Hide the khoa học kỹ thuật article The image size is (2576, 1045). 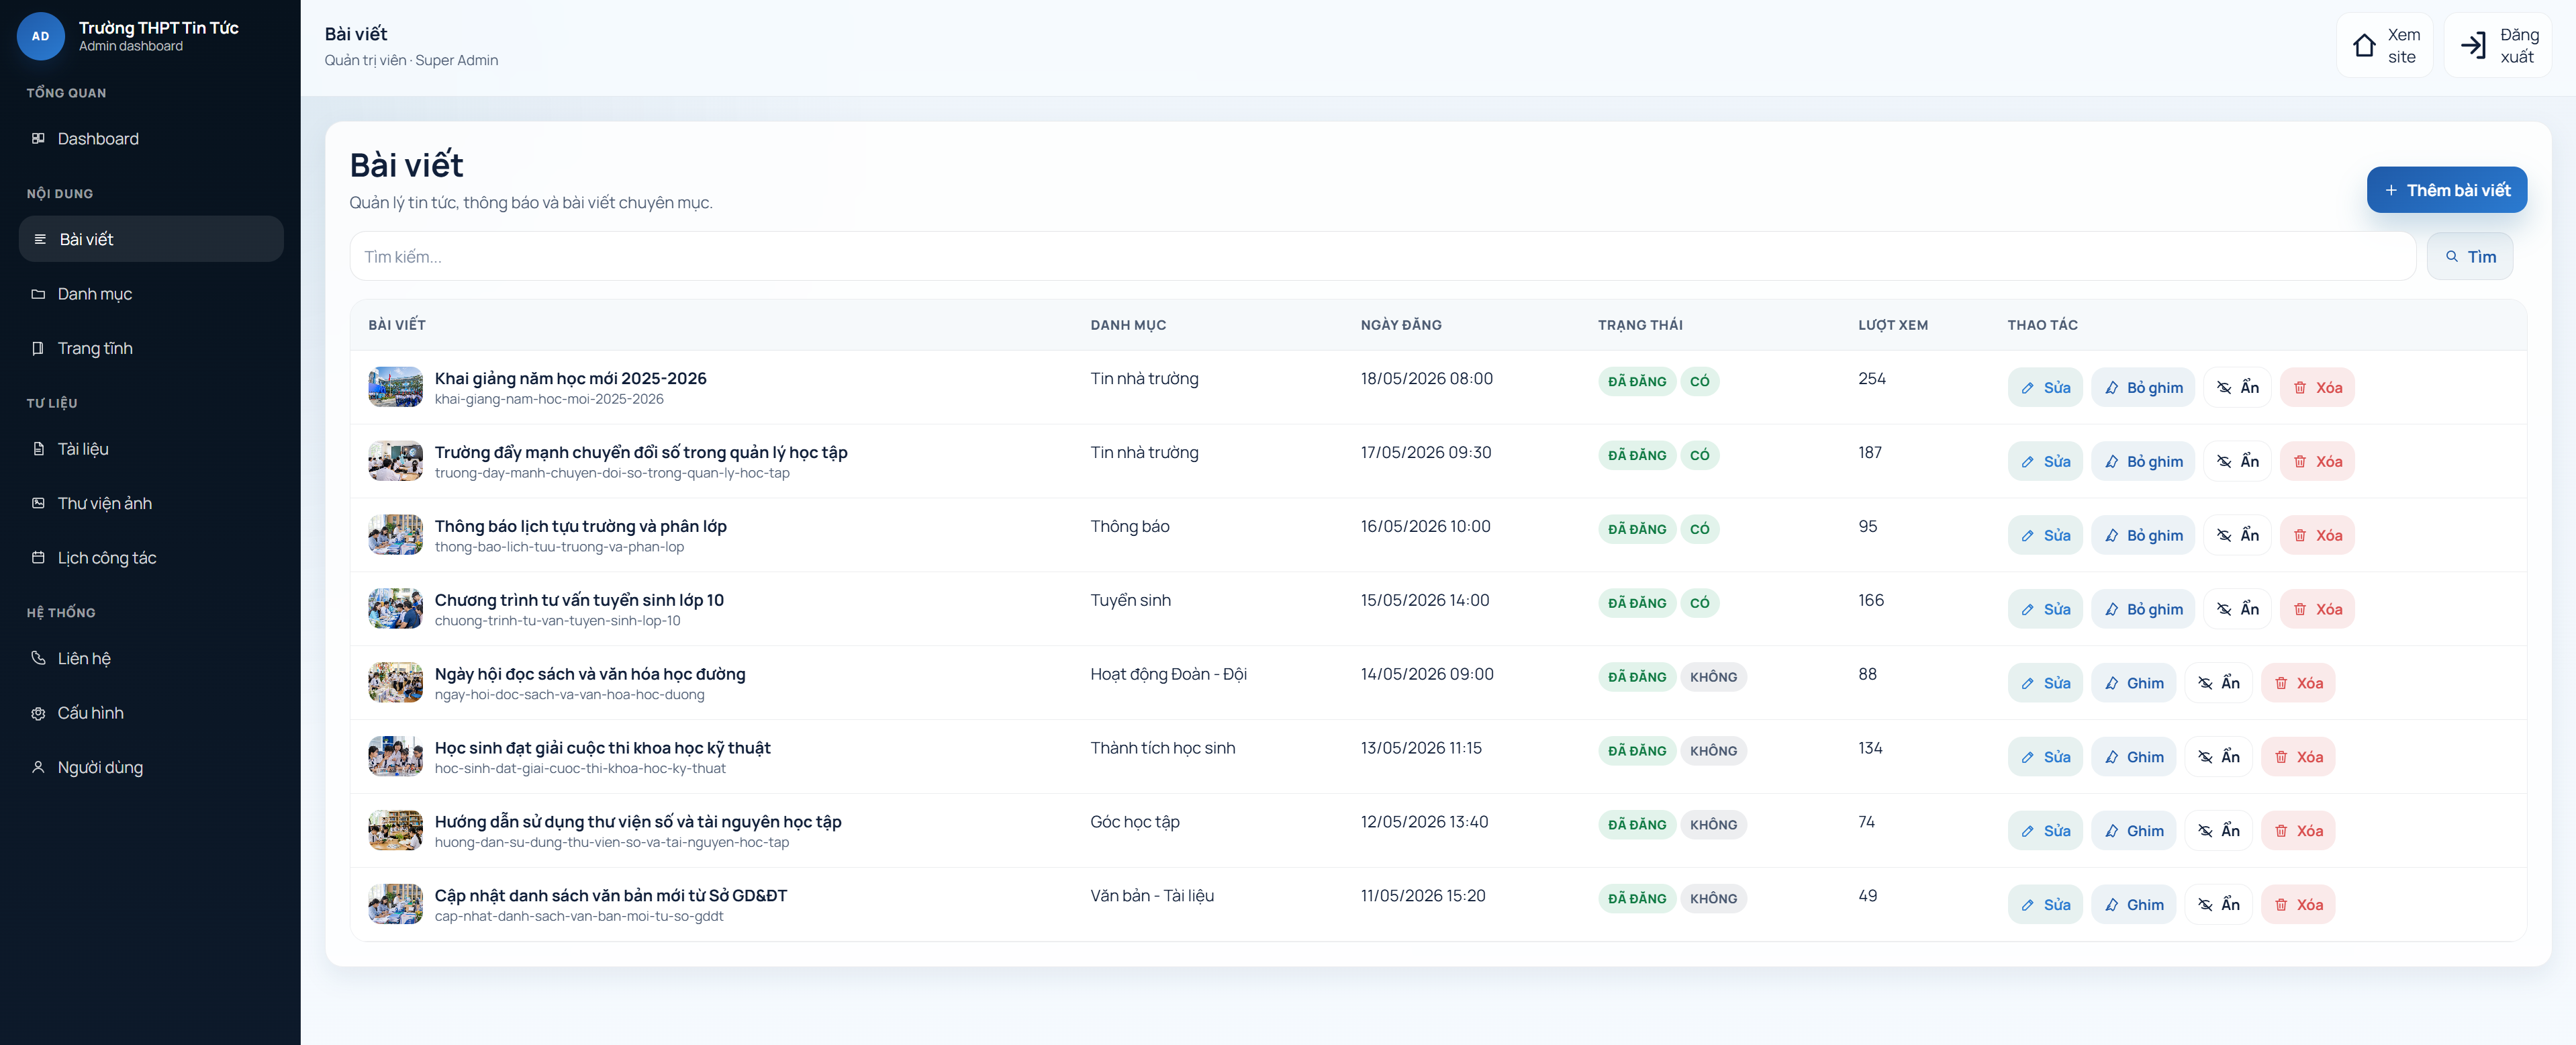(x=2219, y=758)
